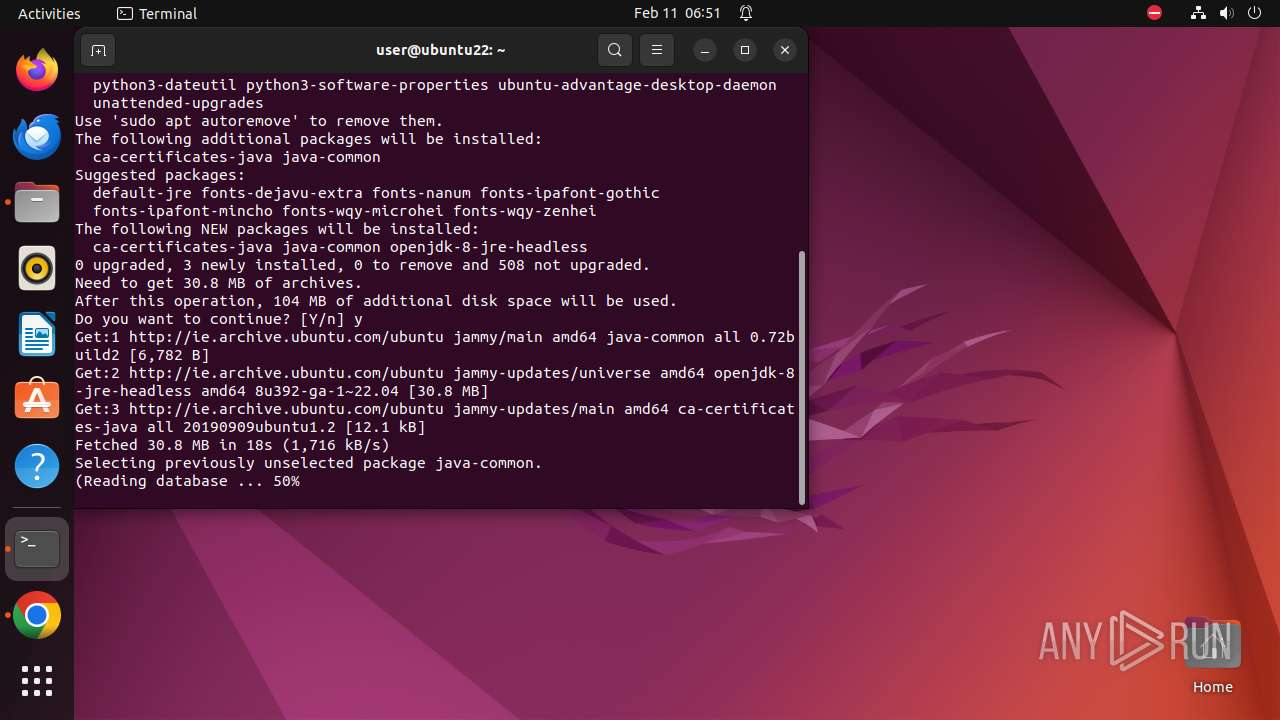
Task: Open the Terminal app menu in top bar
Action: (x=157, y=14)
